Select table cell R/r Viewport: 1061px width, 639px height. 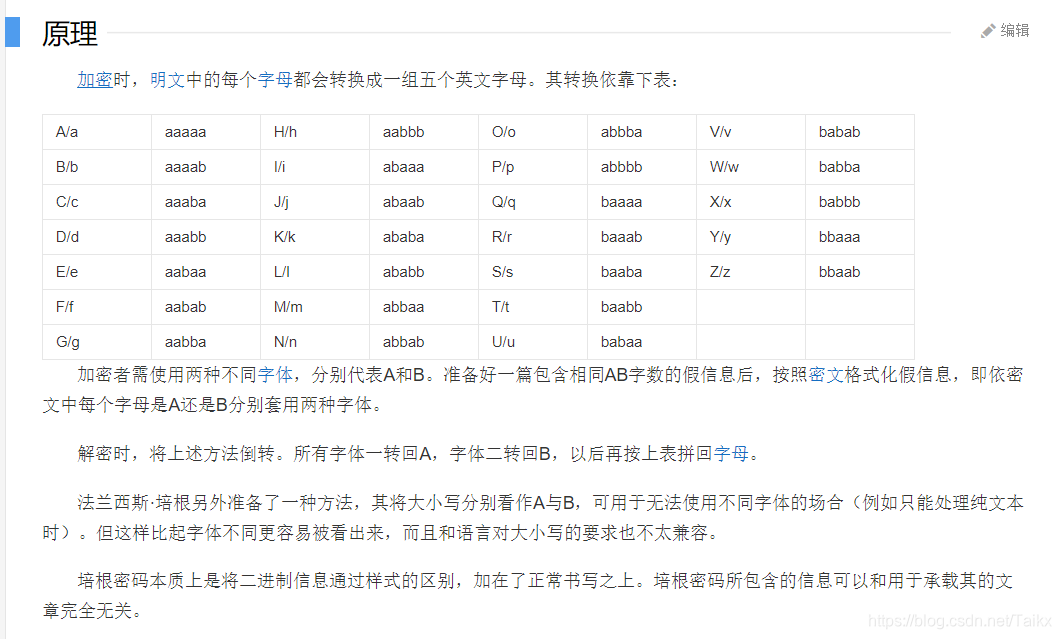[x=533, y=237]
